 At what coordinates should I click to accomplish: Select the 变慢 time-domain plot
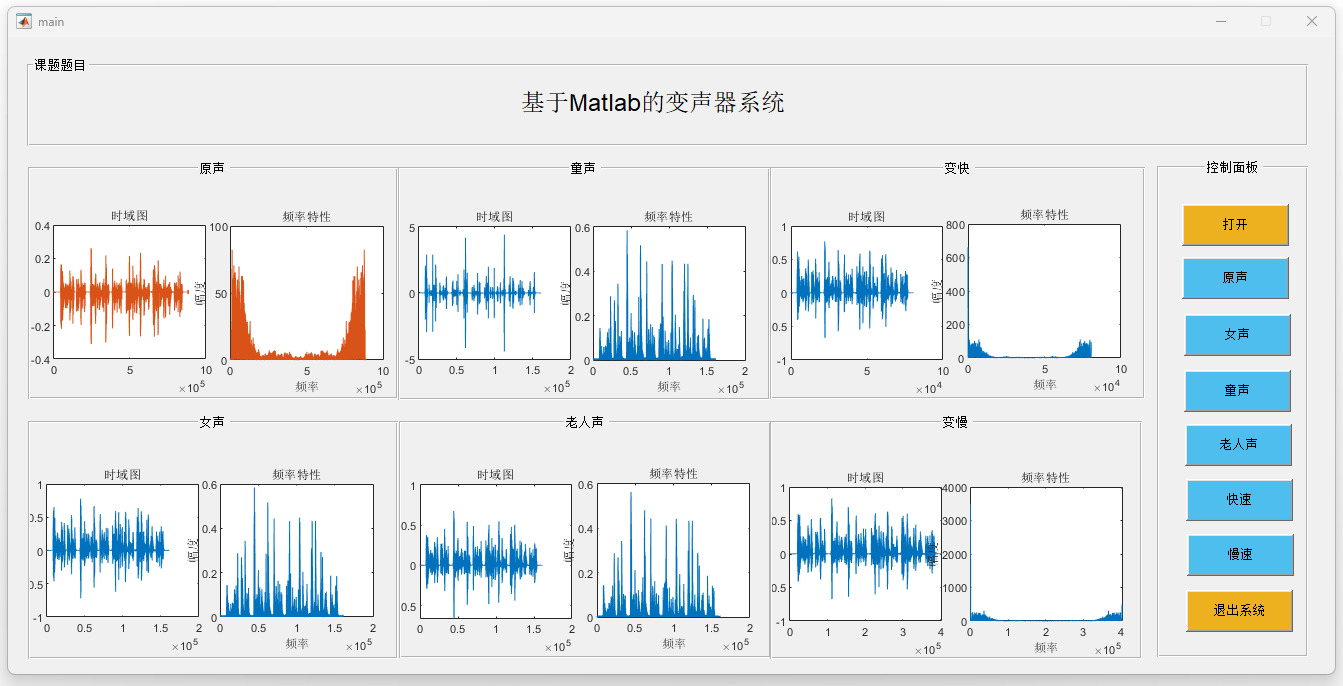[x=866, y=554]
